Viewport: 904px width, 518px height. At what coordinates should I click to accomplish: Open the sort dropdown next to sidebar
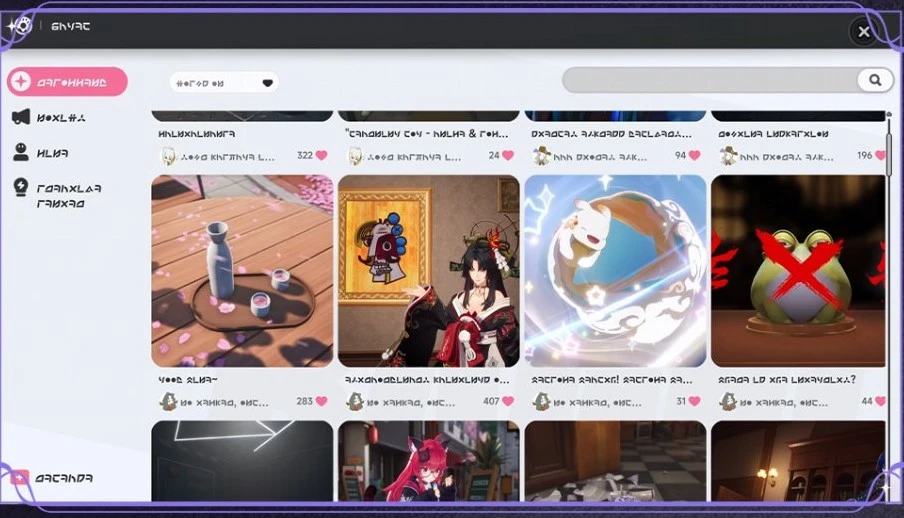point(224,83)
